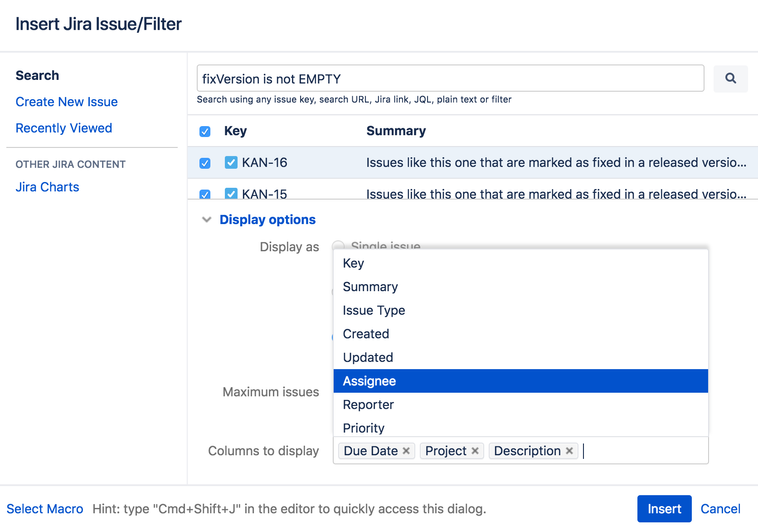Add Reporter column from dropdown
The image size is (758, 527).
(x=521, y=405)
